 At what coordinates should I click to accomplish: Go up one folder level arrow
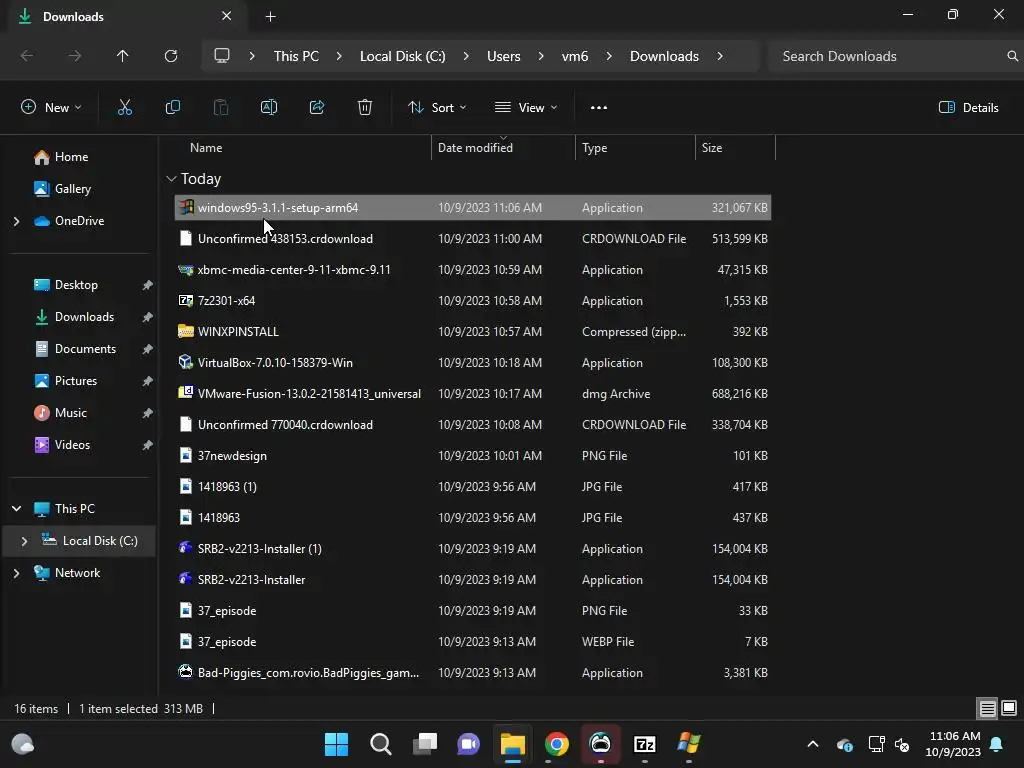point(123,56)
